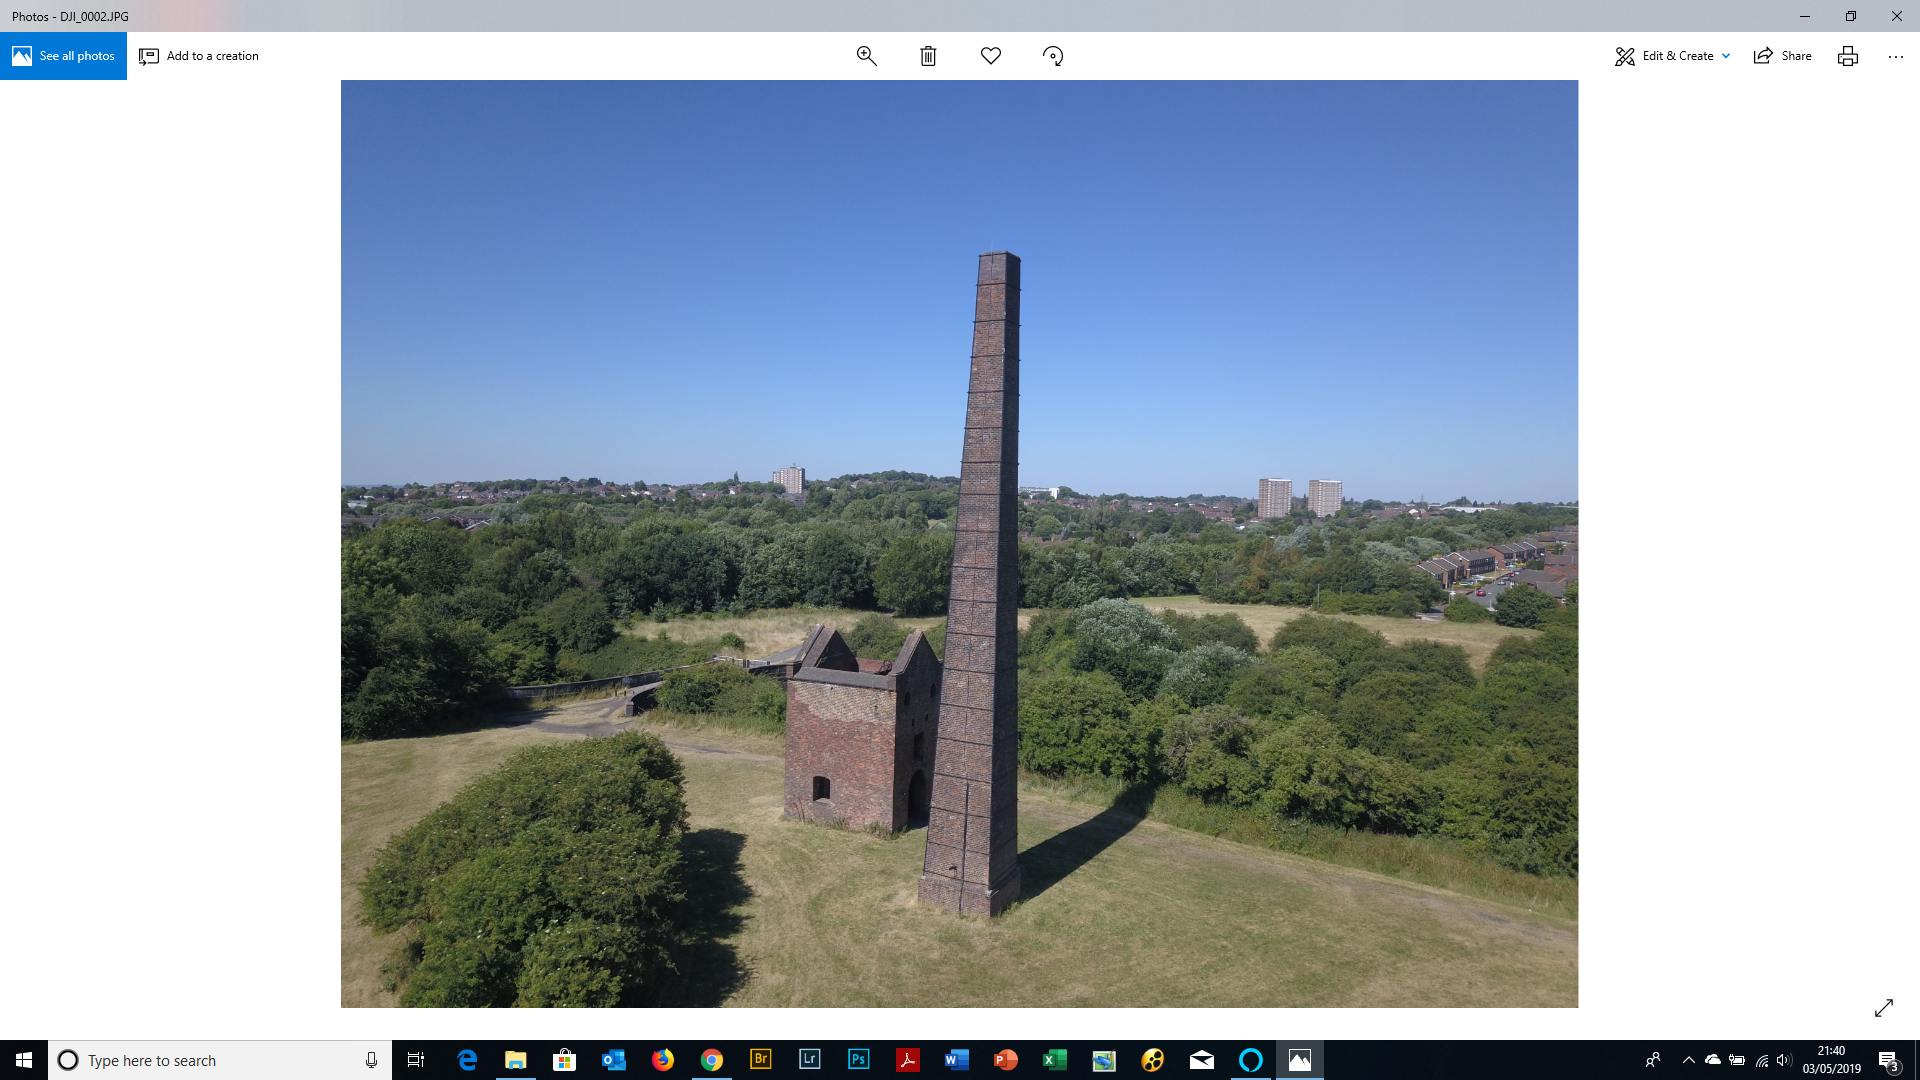Open Task View from the taskbar

click(x=416, y=1060)
